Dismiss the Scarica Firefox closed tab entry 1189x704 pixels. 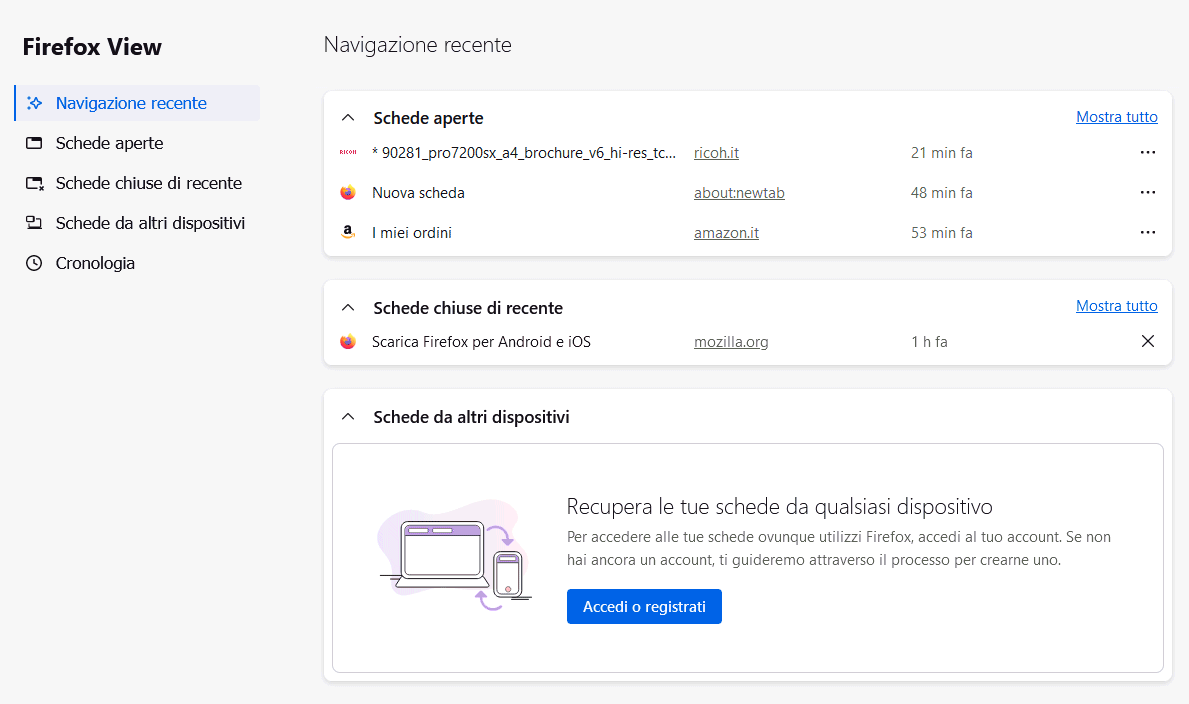[x=1147, y=342]
